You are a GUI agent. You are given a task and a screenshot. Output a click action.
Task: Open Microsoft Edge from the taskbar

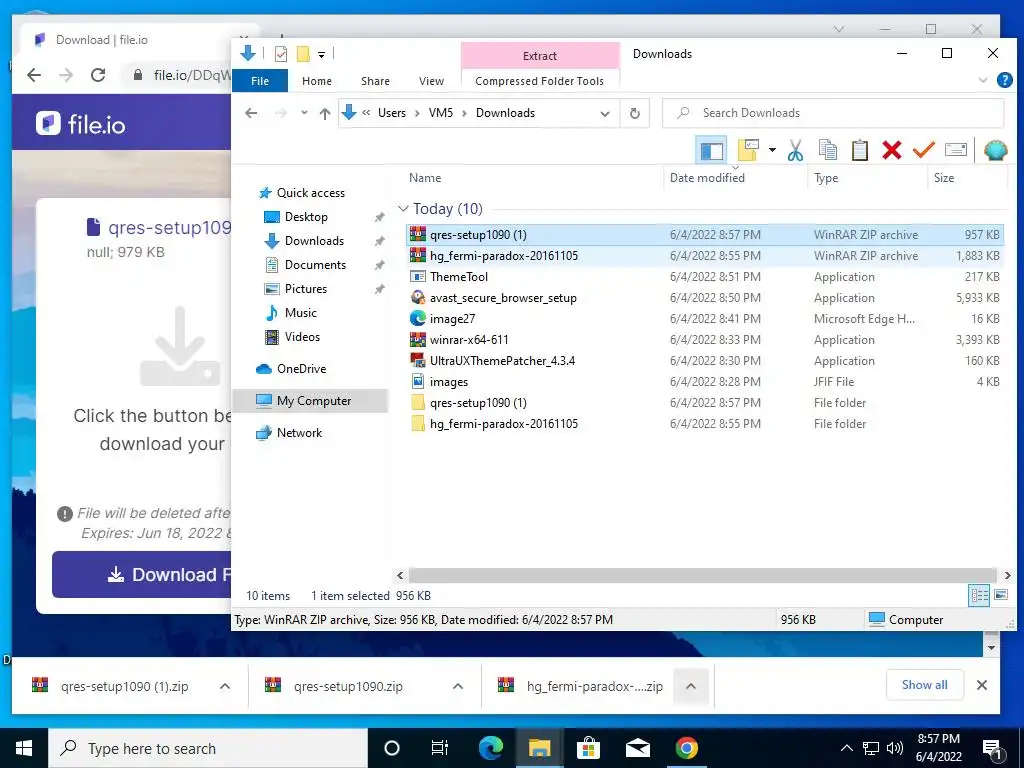(491, 748)
